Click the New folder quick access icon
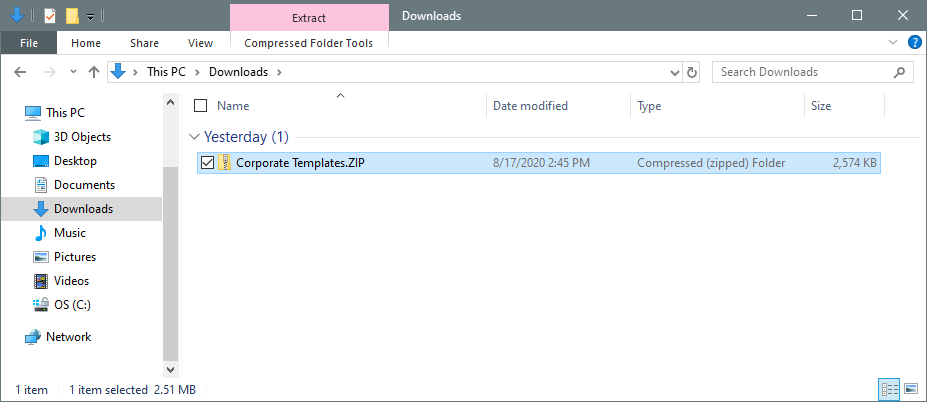The height and width of the screenshot is (402, 927). click(x=72, y=16)
